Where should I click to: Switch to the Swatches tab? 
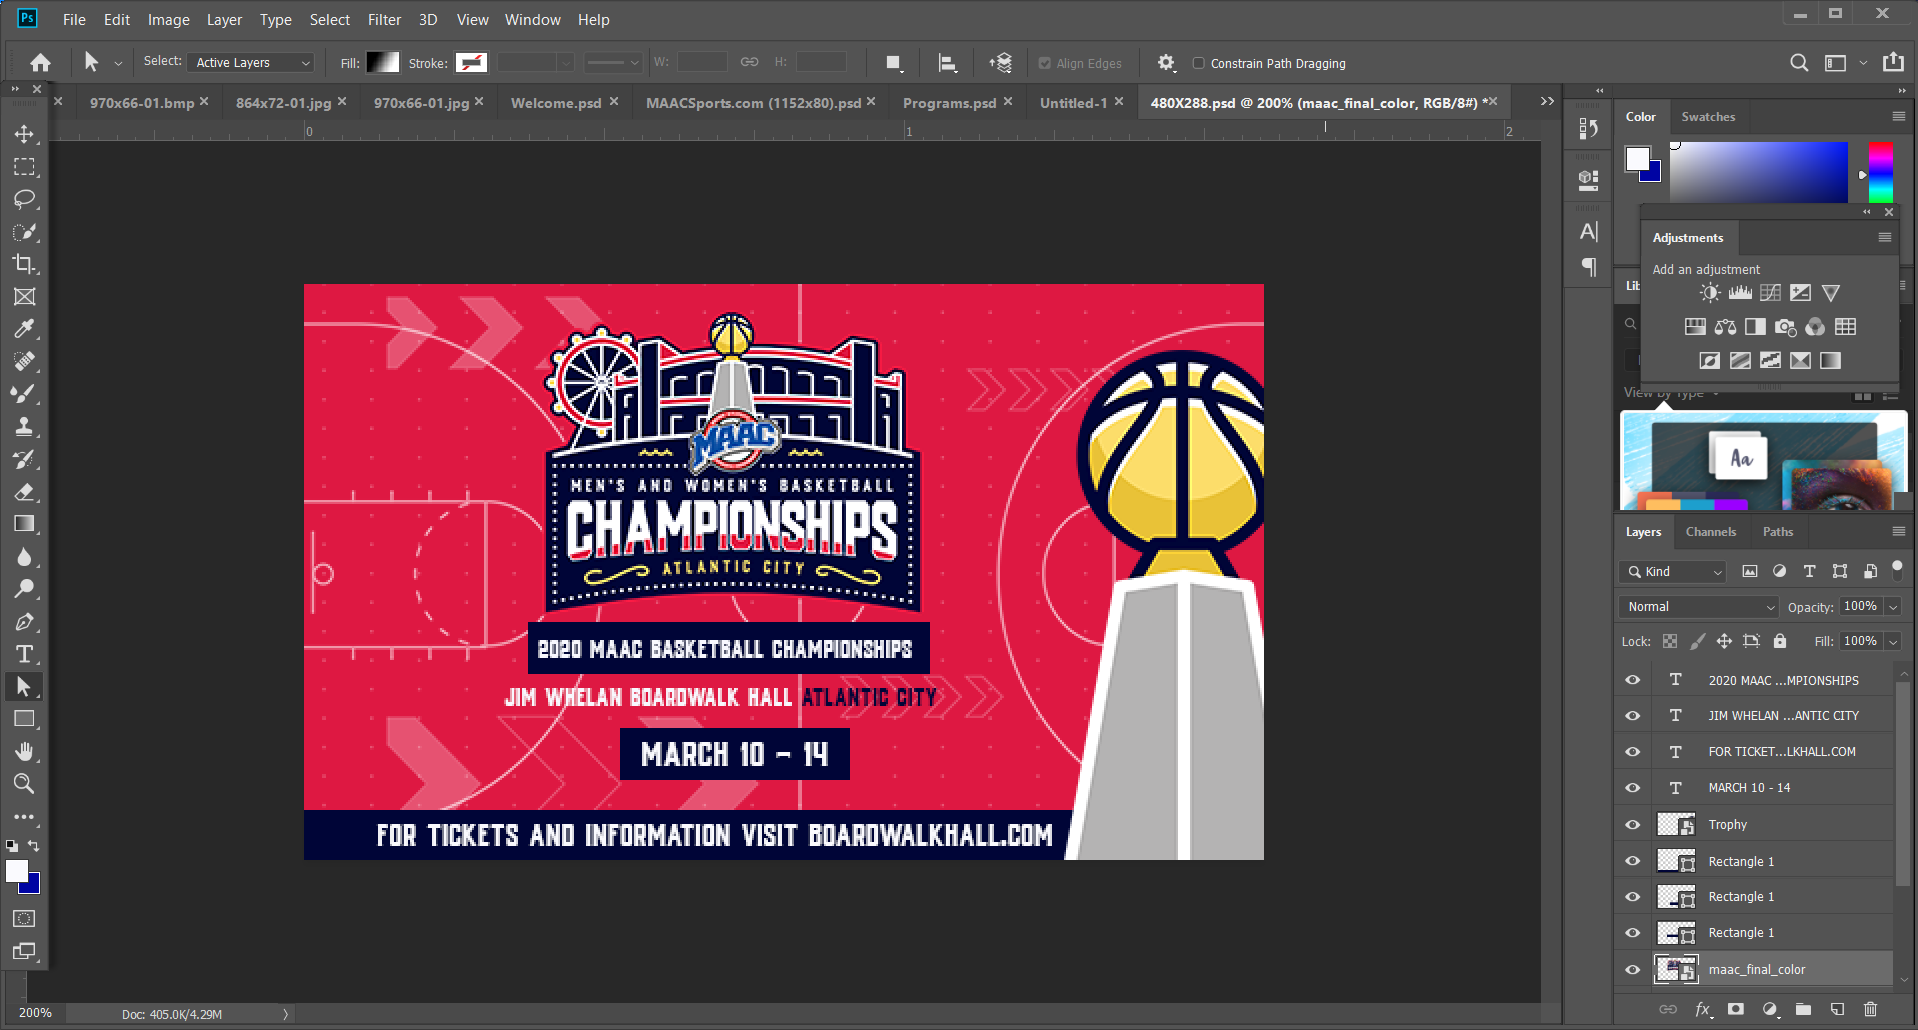pos(1708,117)
